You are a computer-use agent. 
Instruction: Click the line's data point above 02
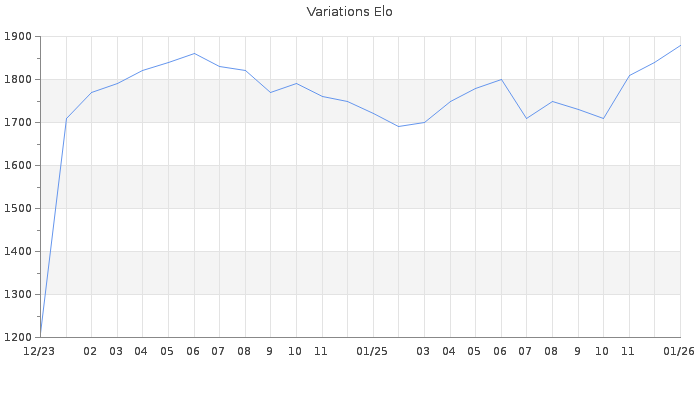[x=91, y=93]
